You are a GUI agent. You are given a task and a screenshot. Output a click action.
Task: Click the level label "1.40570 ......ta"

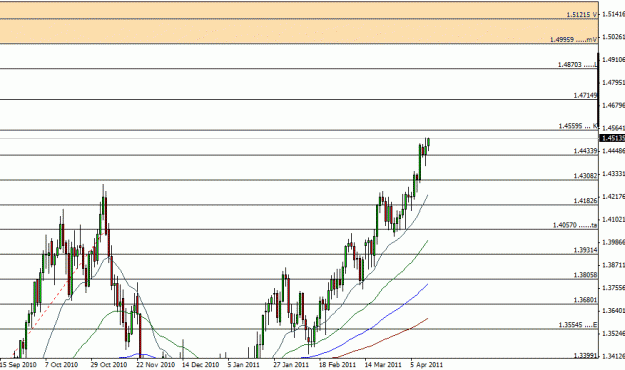pyautogui.click(x=575, y=225)
